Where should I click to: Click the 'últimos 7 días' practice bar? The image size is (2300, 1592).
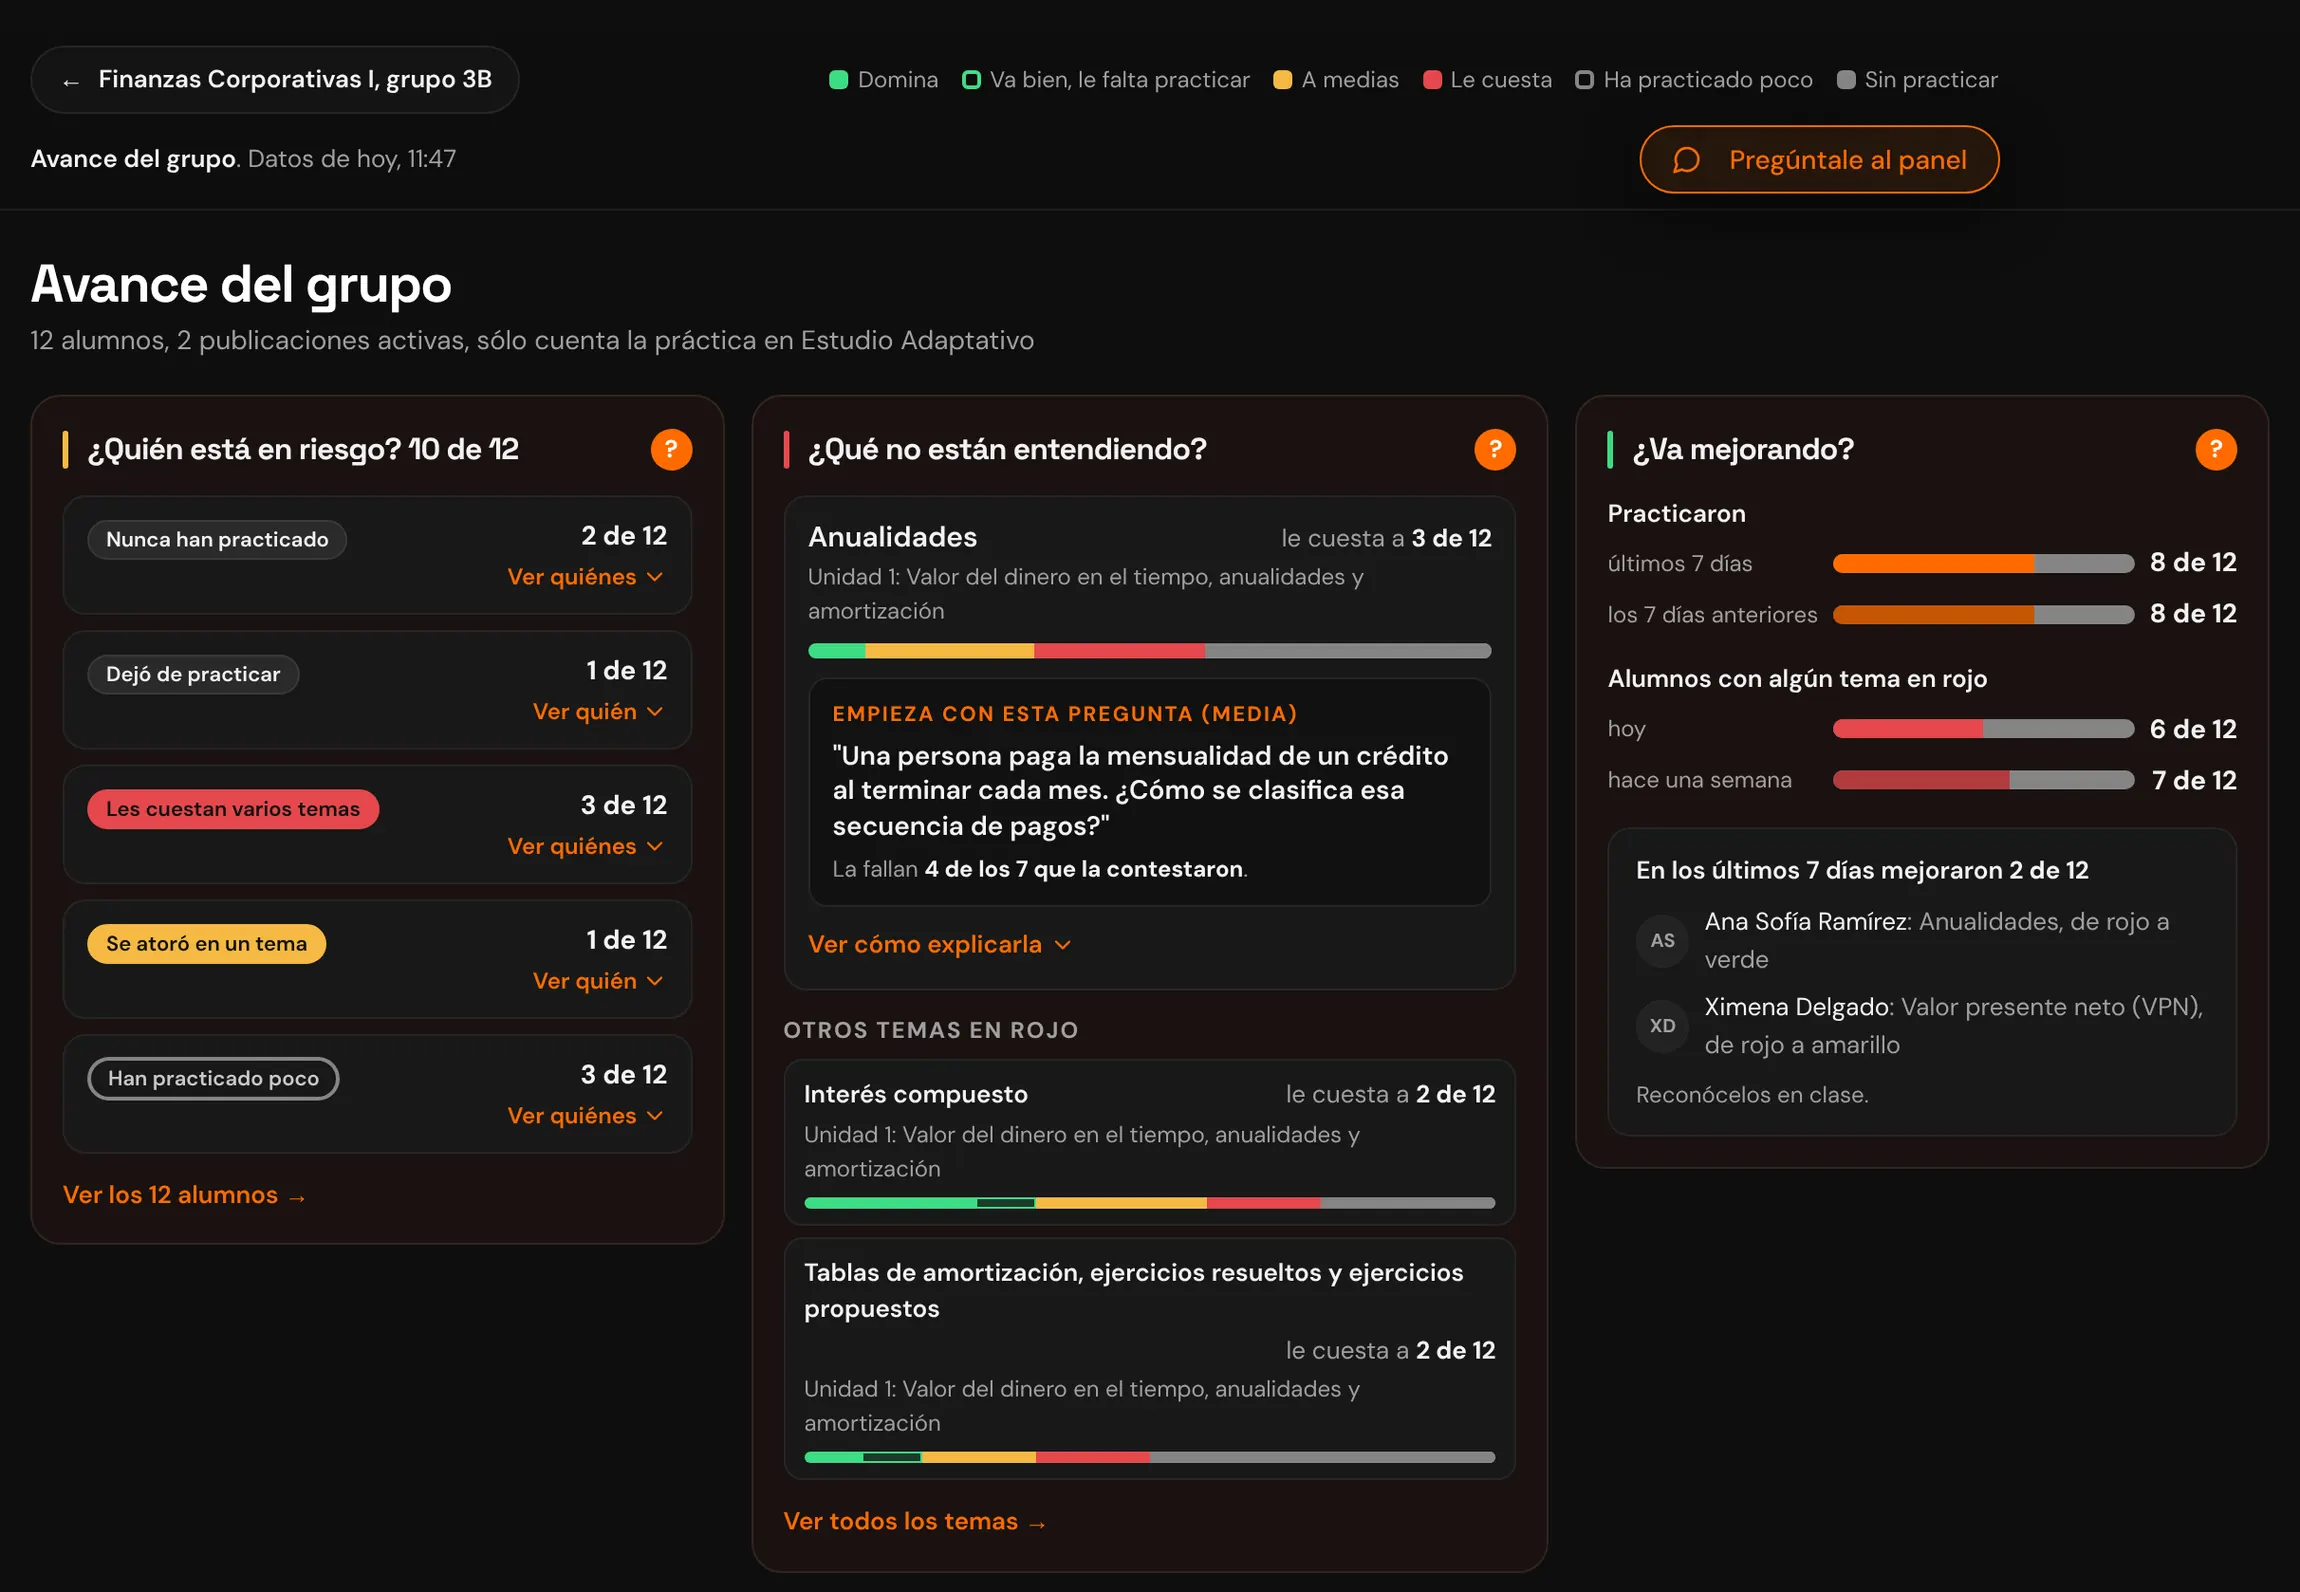tap(1983, 564)
